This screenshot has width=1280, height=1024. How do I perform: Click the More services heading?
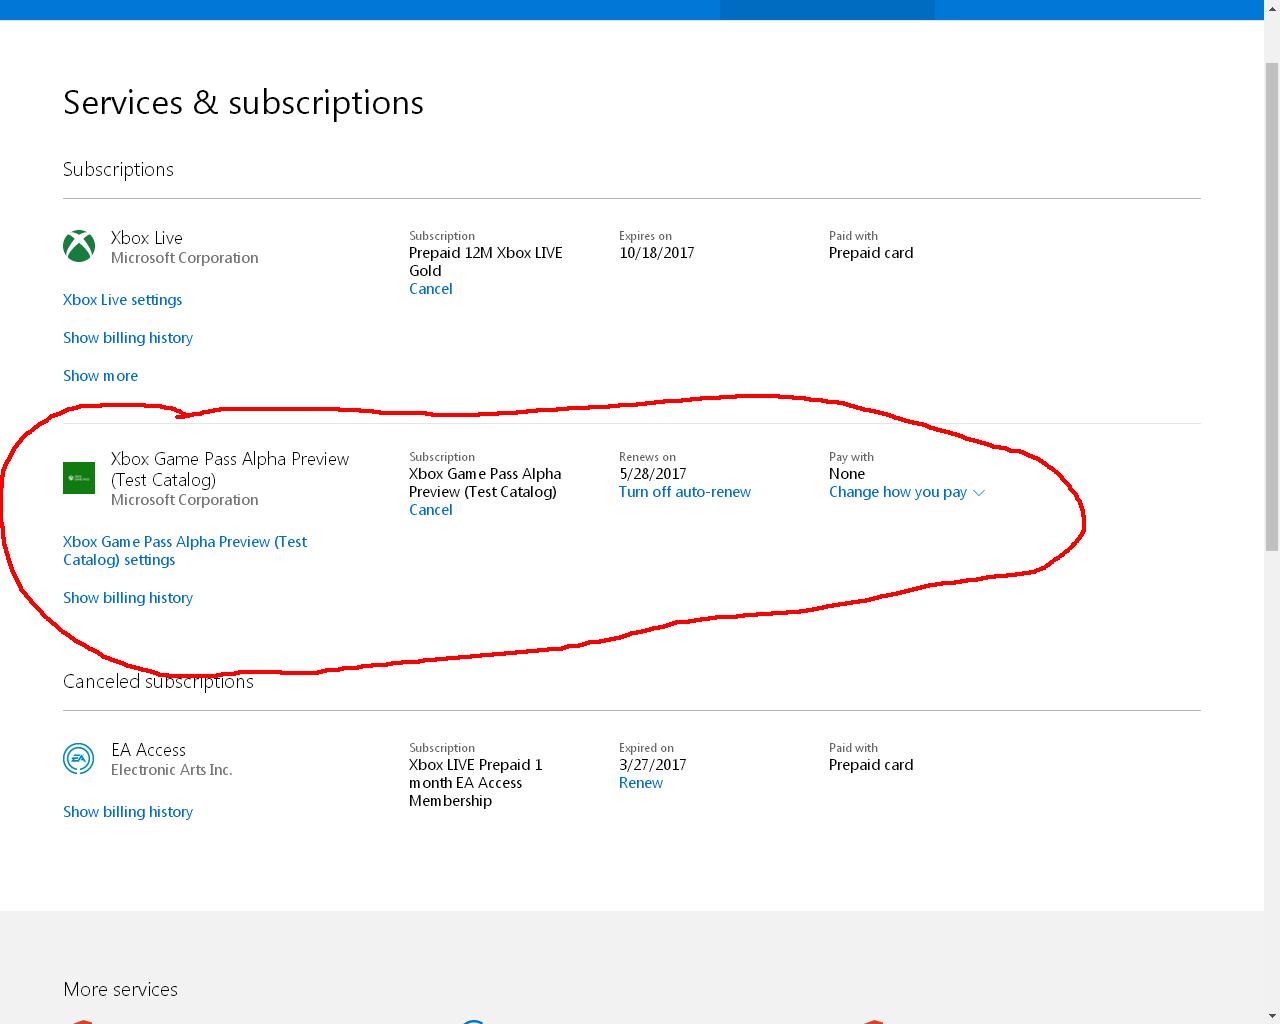(120, 990)
